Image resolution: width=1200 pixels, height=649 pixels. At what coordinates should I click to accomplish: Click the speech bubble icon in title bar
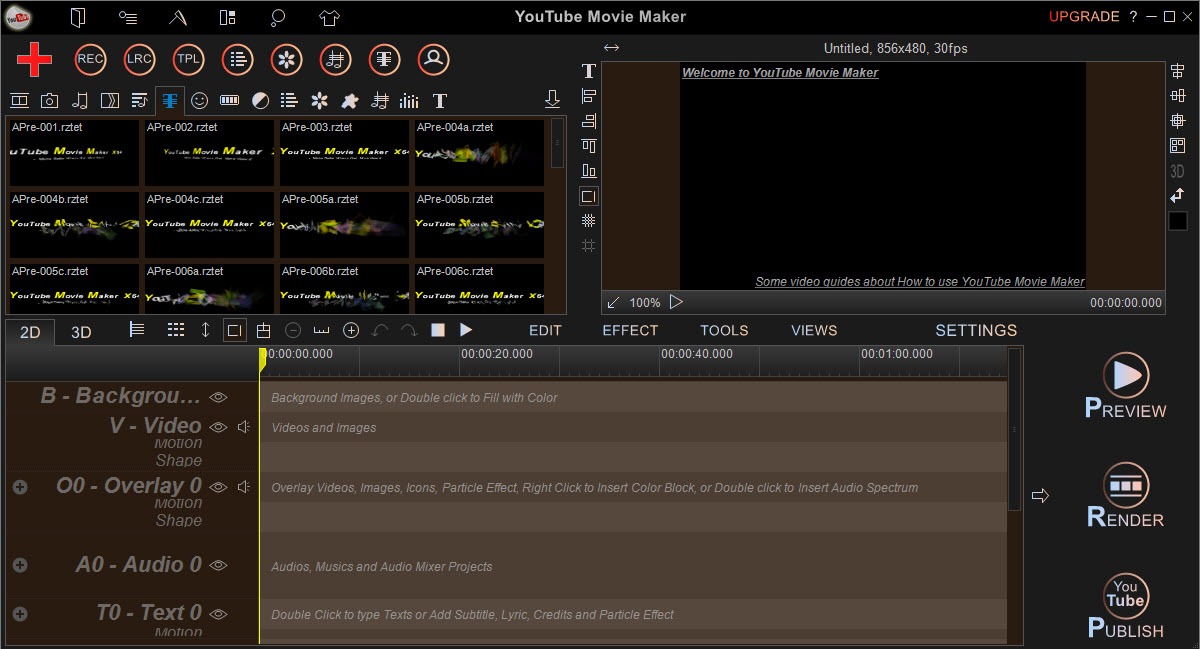click(x=279, y=17)
